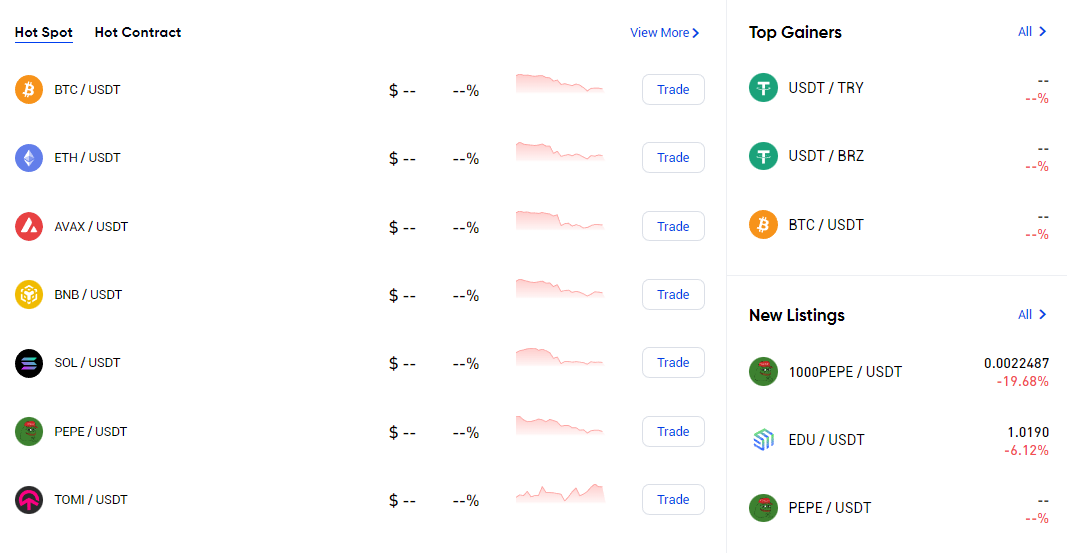
Task: Click the yellow BNB coin icon
Action: pos(29,295)
